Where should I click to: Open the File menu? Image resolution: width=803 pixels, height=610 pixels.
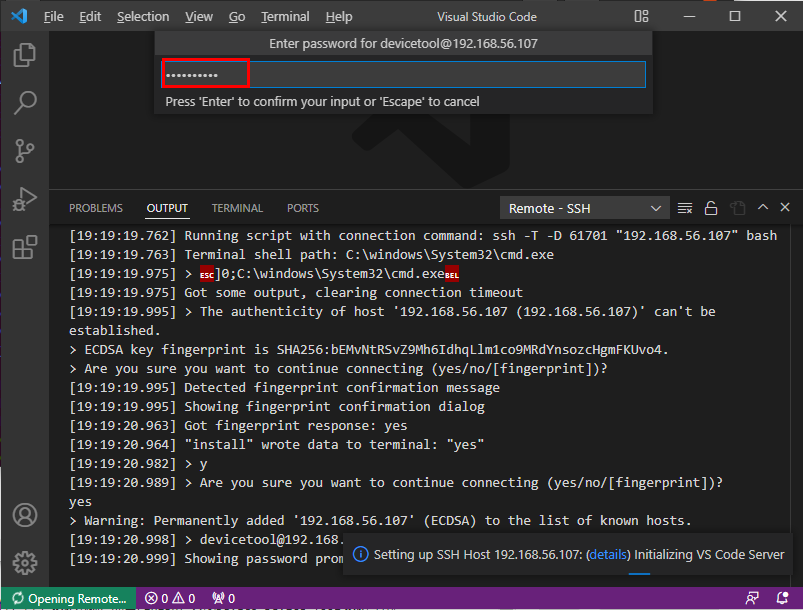pos(53,16)
